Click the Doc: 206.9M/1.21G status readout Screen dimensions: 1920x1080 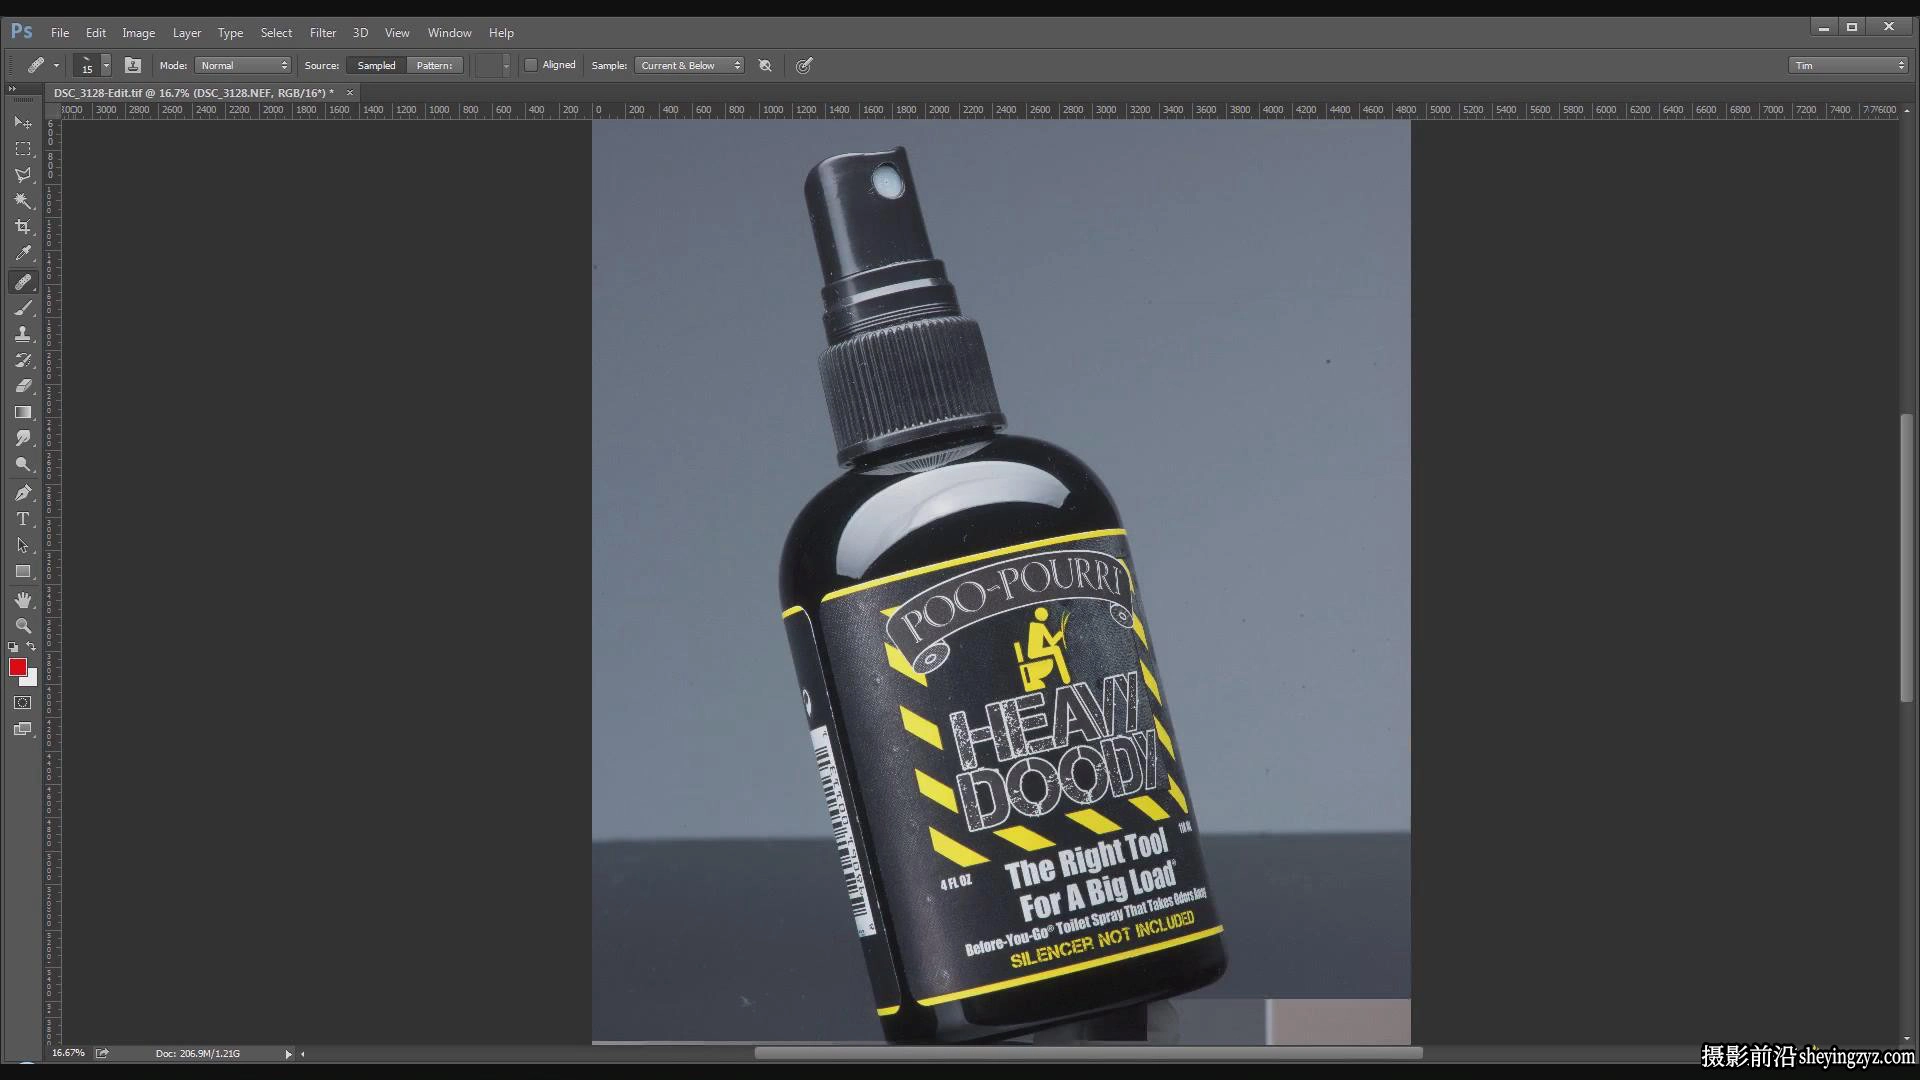point(198,1053)
